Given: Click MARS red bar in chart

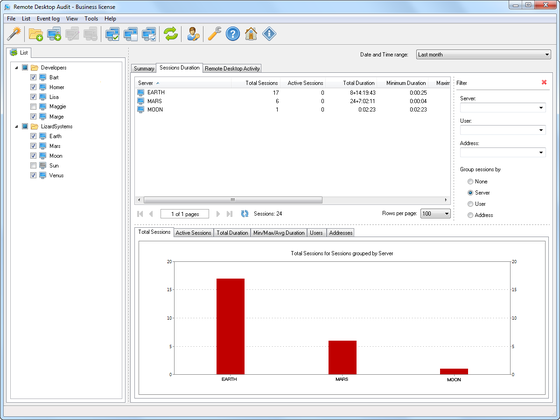Looking at the screenshot, I should click(342, 358).
